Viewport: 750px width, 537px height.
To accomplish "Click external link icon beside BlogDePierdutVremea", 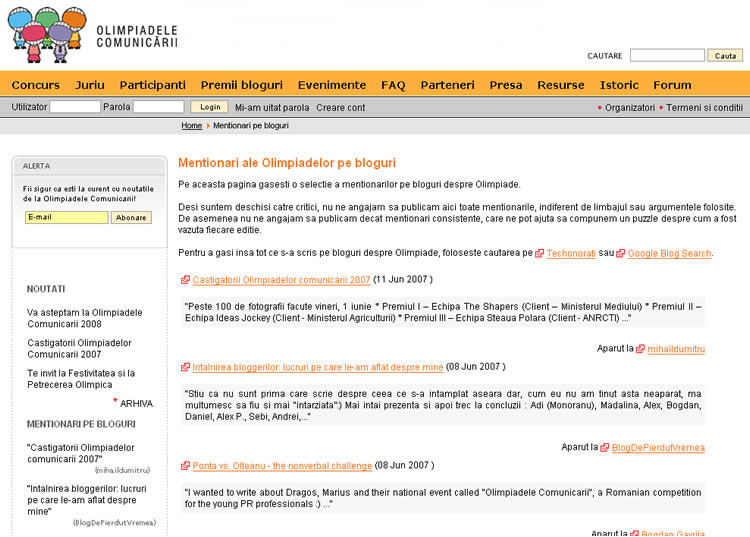I will (605, 448).
